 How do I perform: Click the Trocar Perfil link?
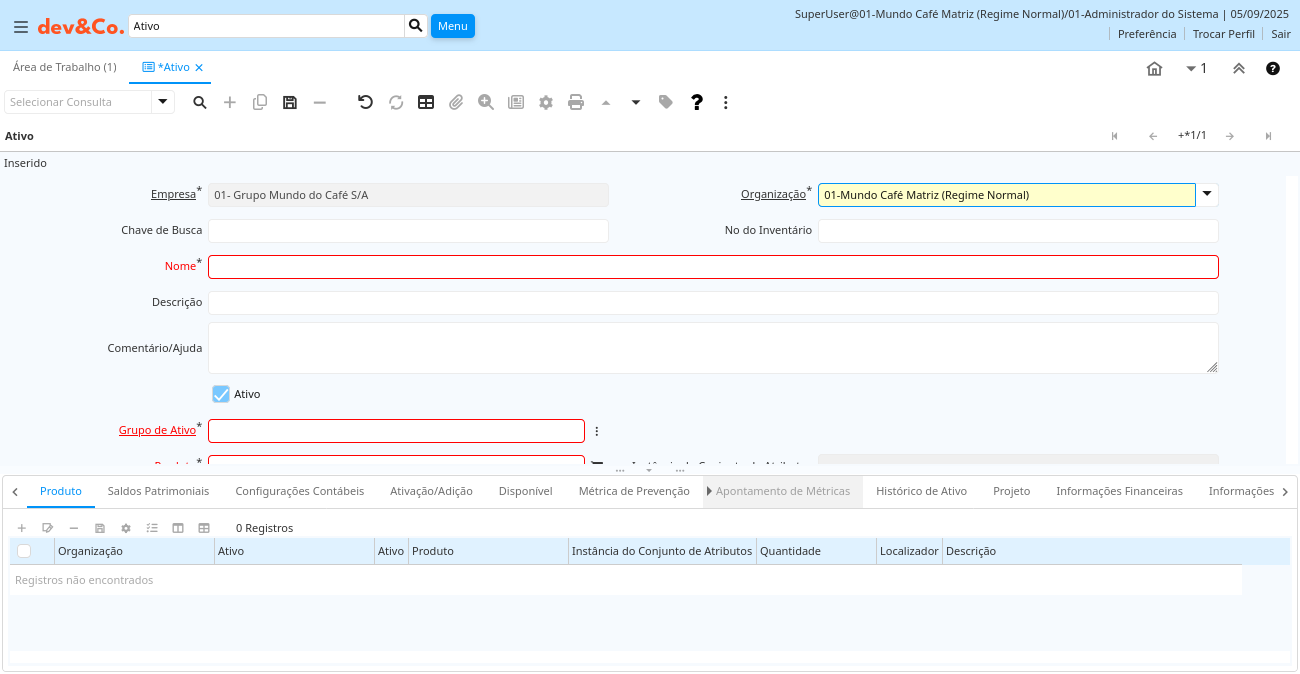point(1223,34)
